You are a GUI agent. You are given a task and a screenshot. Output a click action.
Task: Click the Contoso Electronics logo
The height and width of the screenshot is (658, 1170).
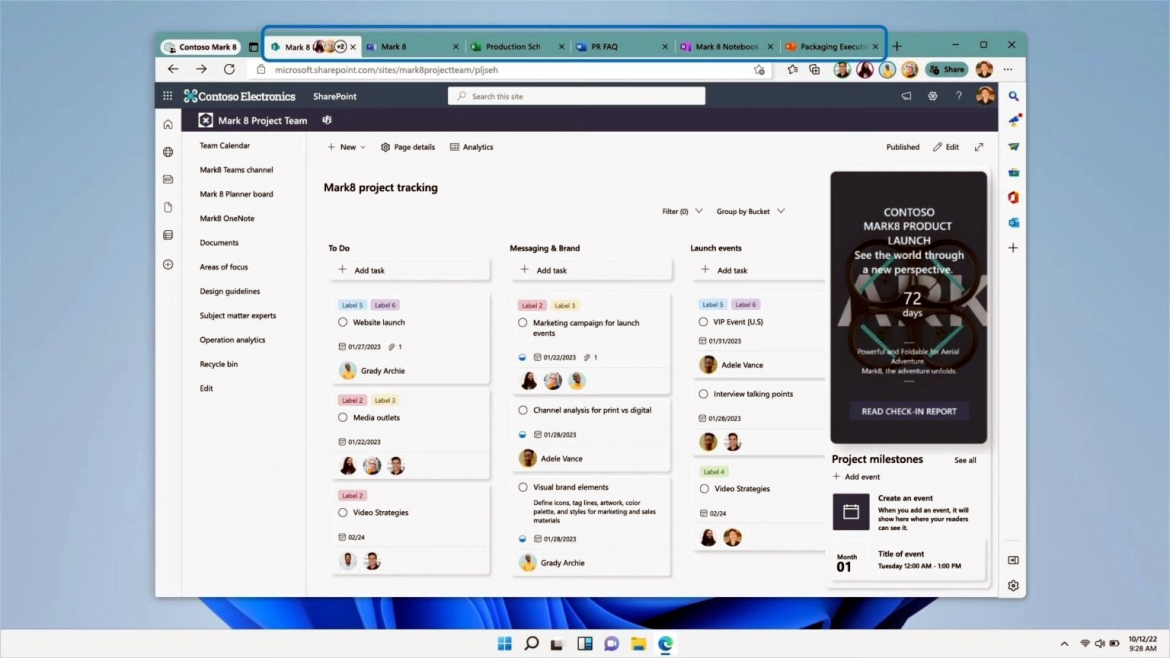(240, 96)
